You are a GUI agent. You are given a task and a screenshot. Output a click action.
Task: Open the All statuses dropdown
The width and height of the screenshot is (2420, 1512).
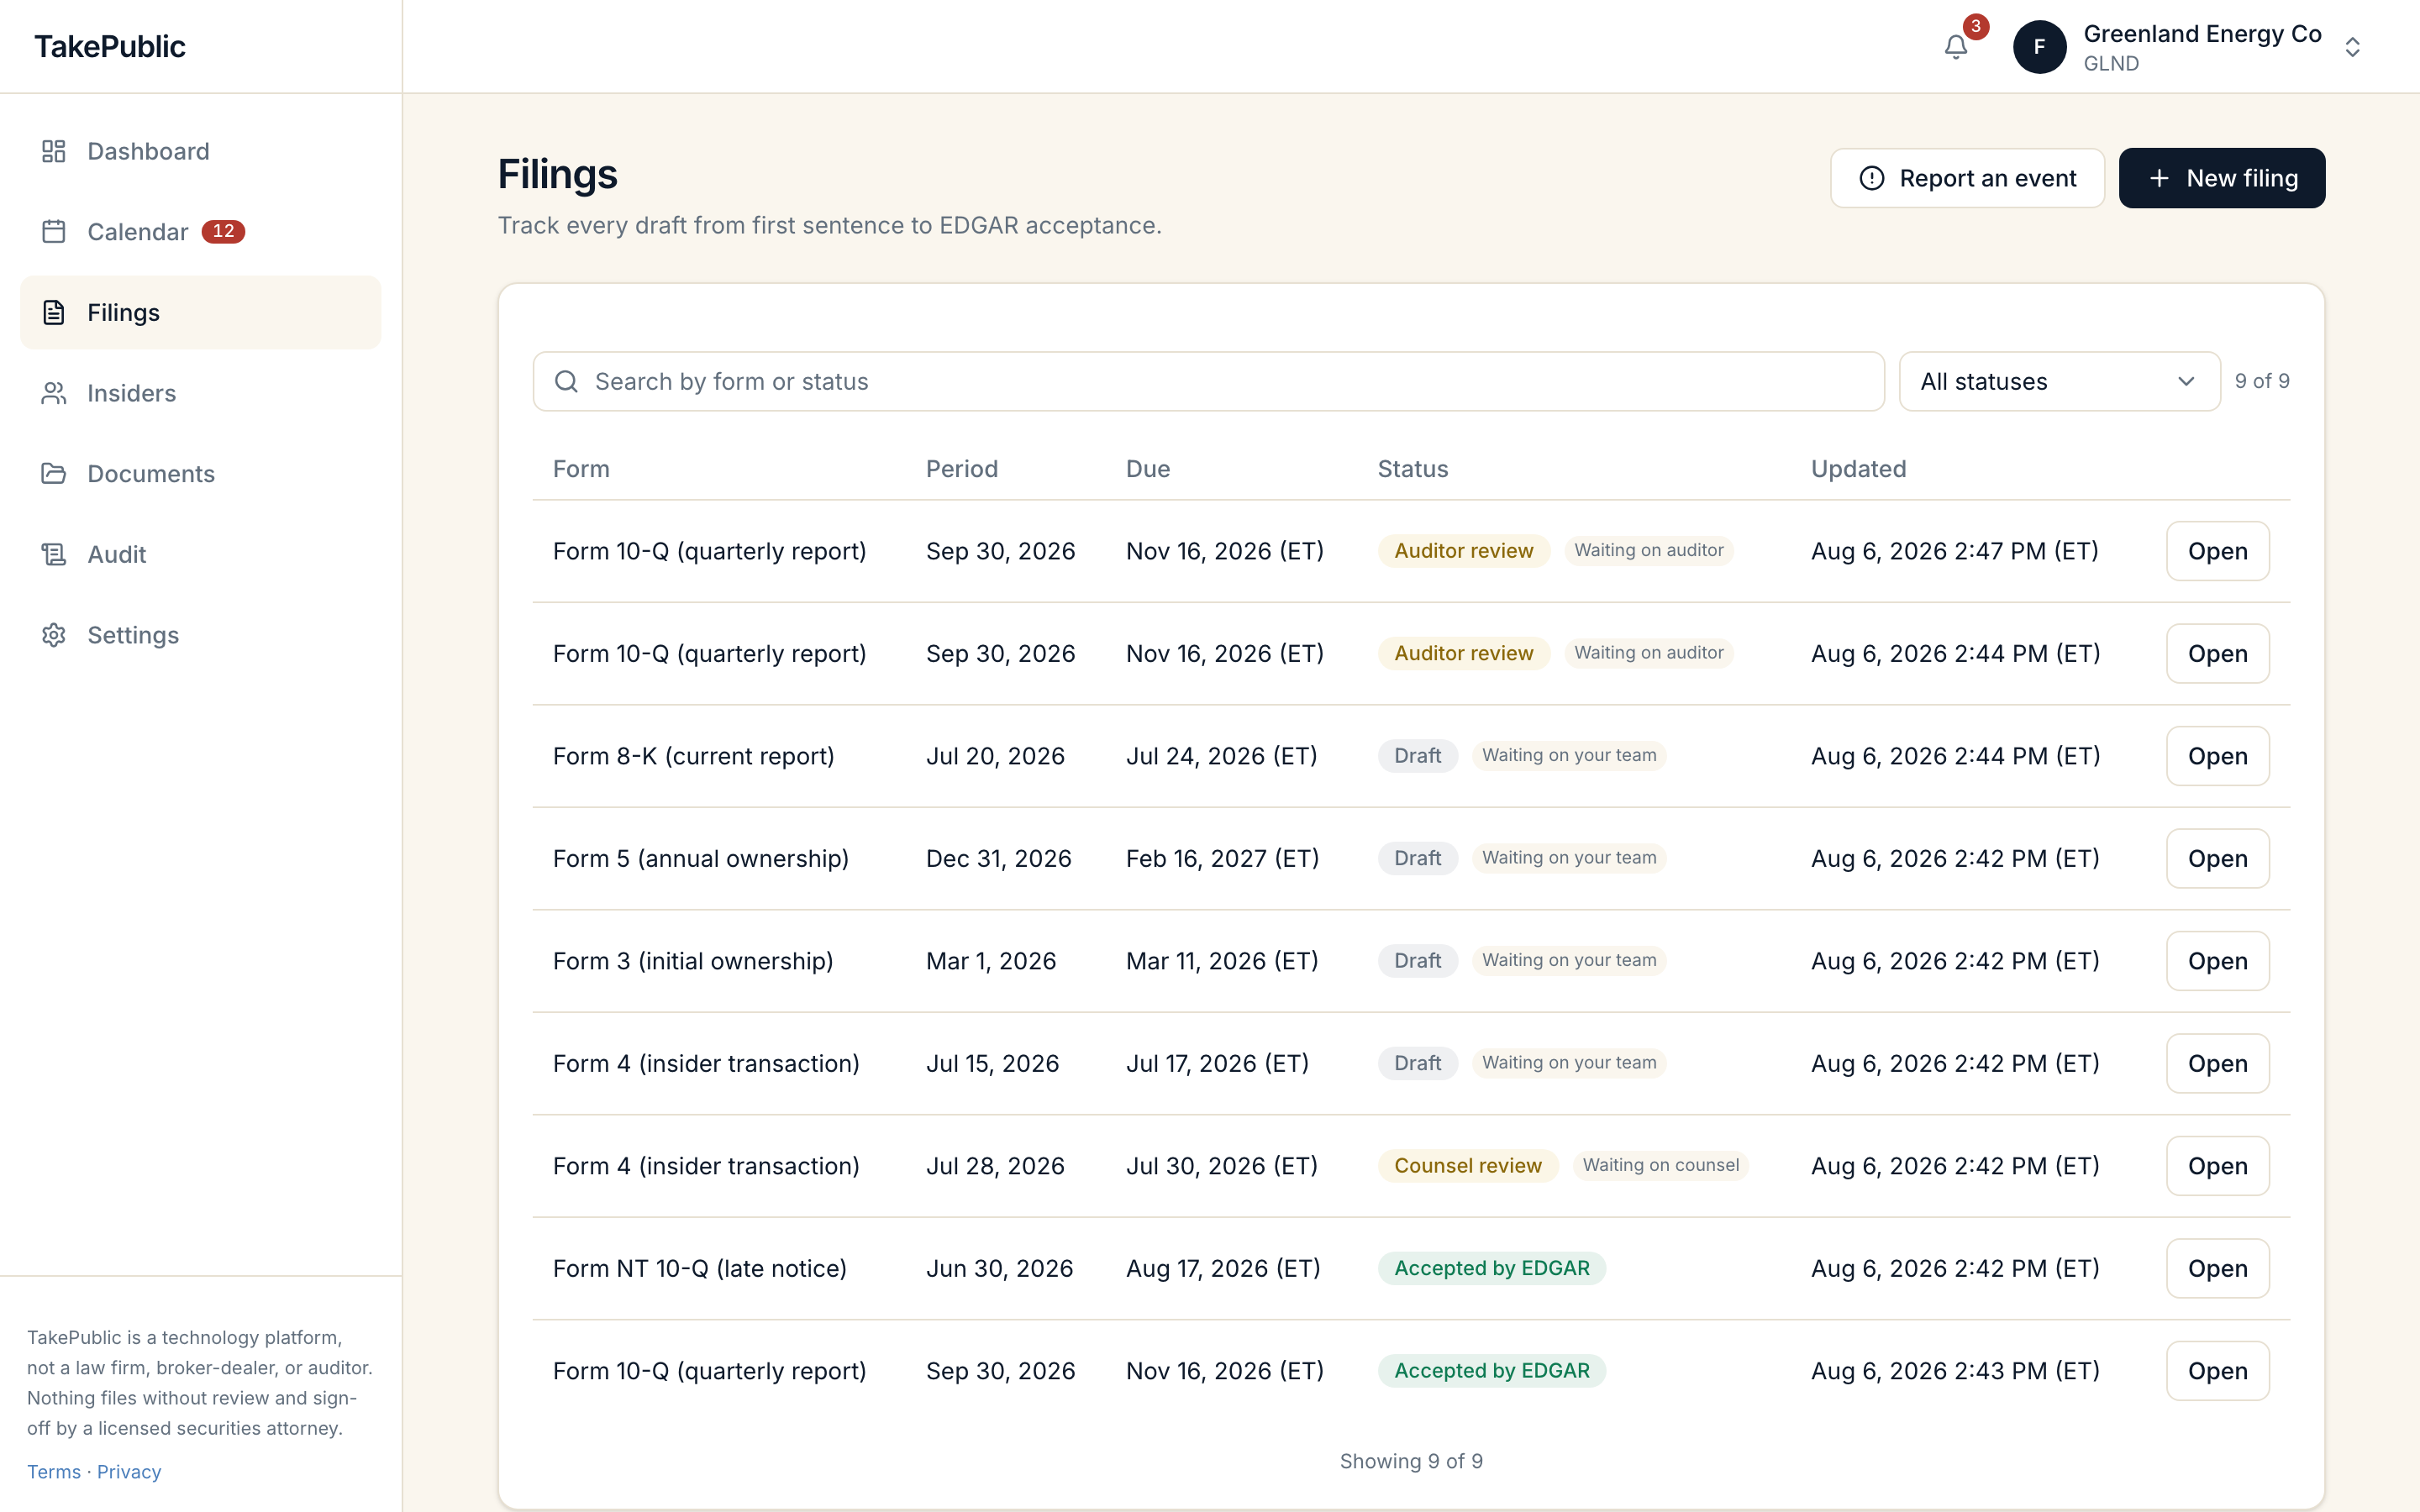(2059, 381)
